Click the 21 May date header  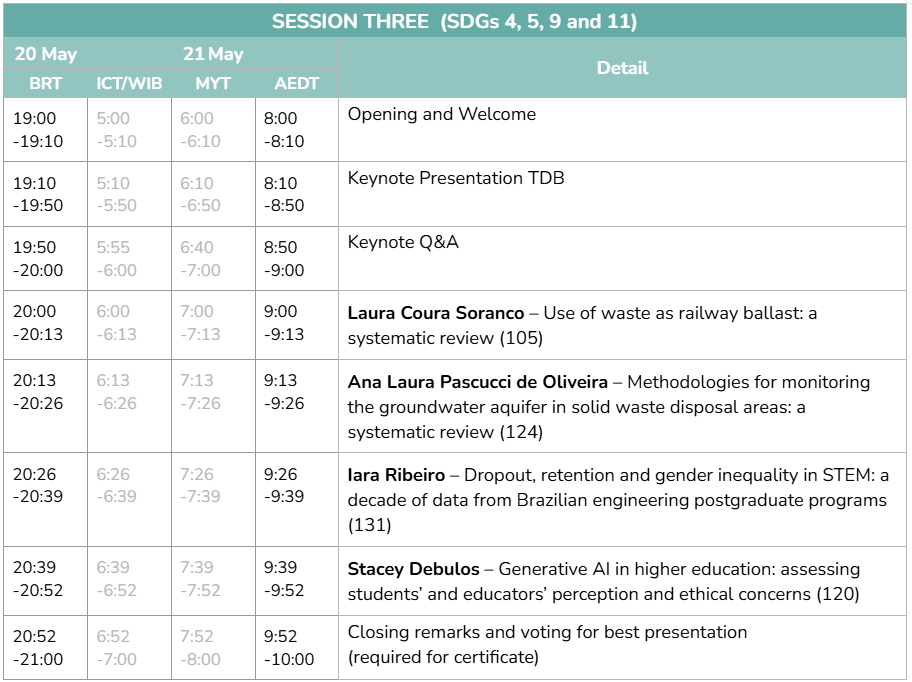(213, 53)
